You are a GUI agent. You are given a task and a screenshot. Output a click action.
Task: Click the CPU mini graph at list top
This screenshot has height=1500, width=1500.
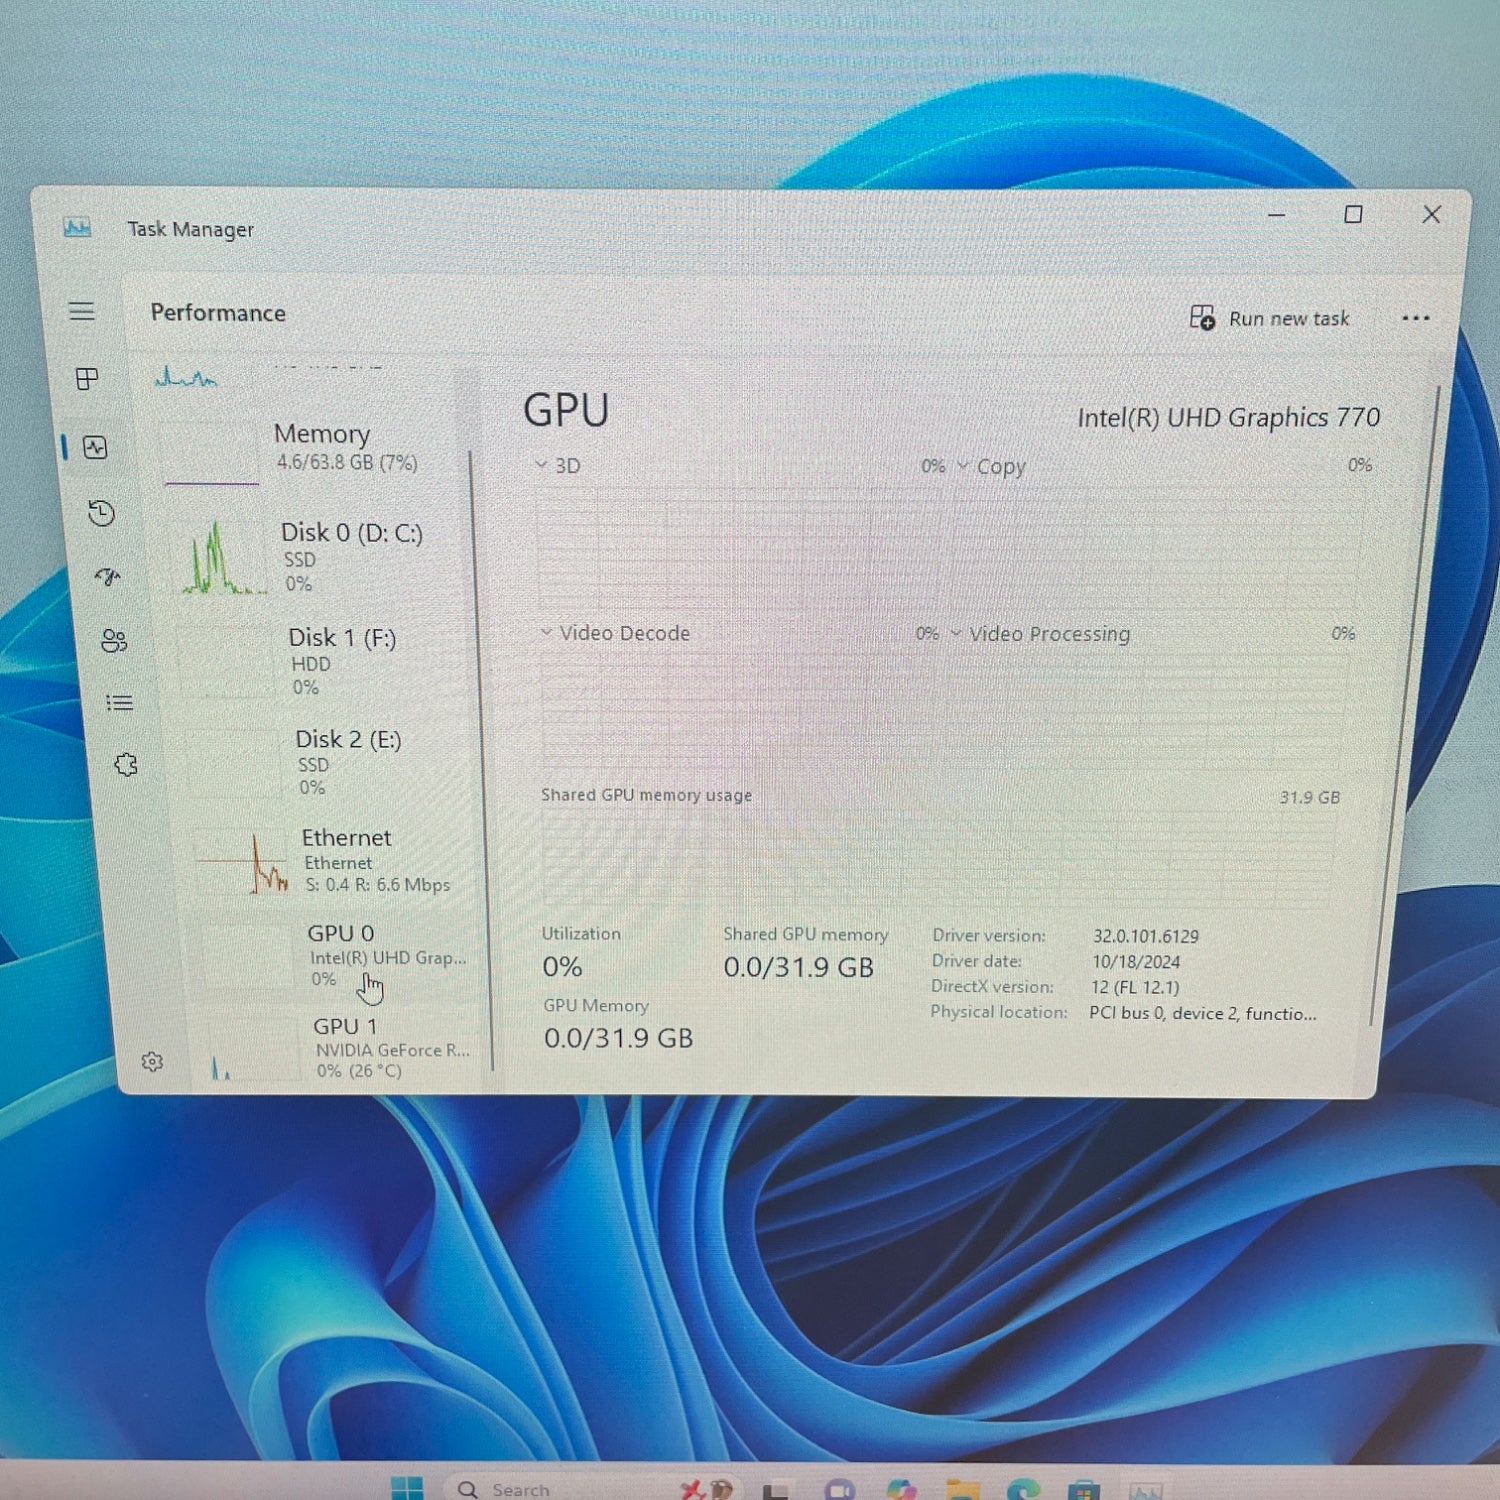point(185,376)
